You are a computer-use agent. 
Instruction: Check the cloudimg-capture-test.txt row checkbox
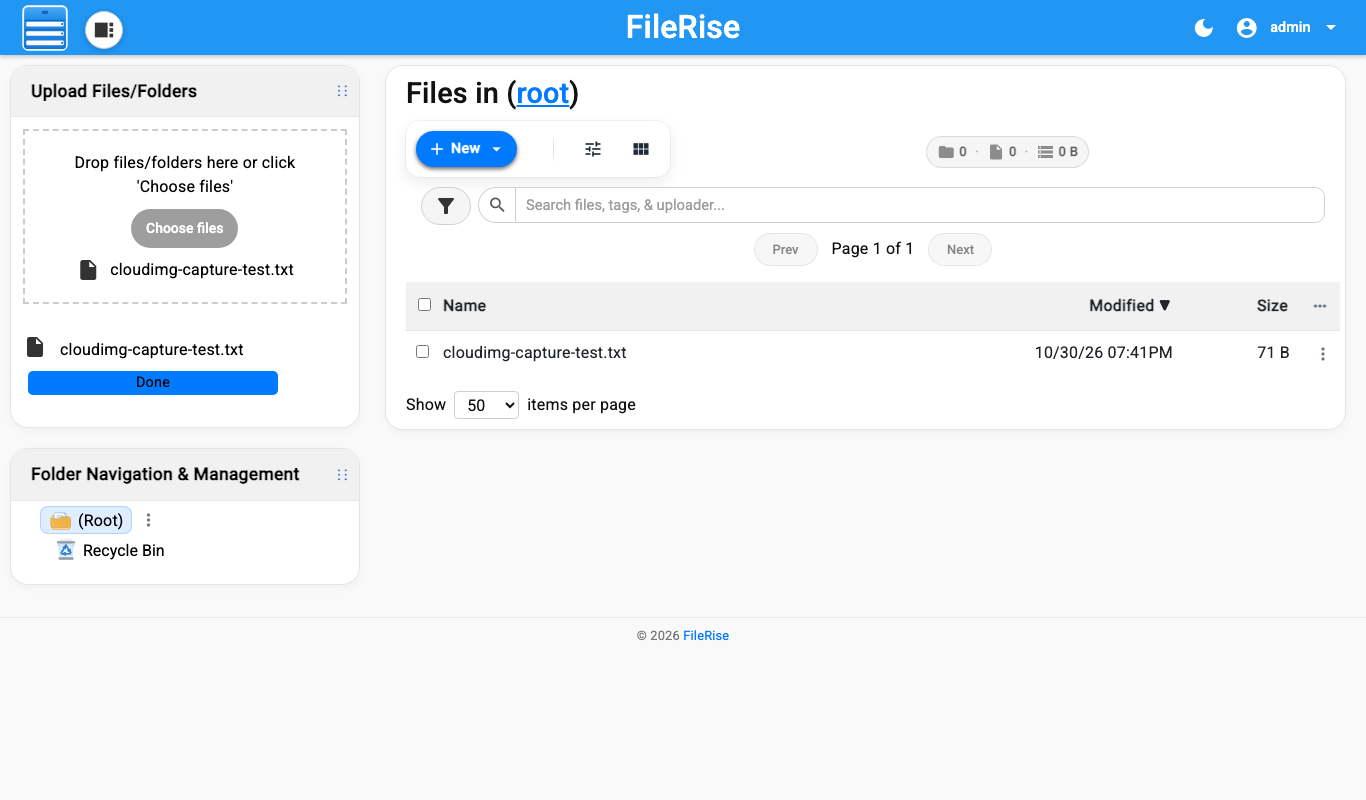tap(422, 352)
